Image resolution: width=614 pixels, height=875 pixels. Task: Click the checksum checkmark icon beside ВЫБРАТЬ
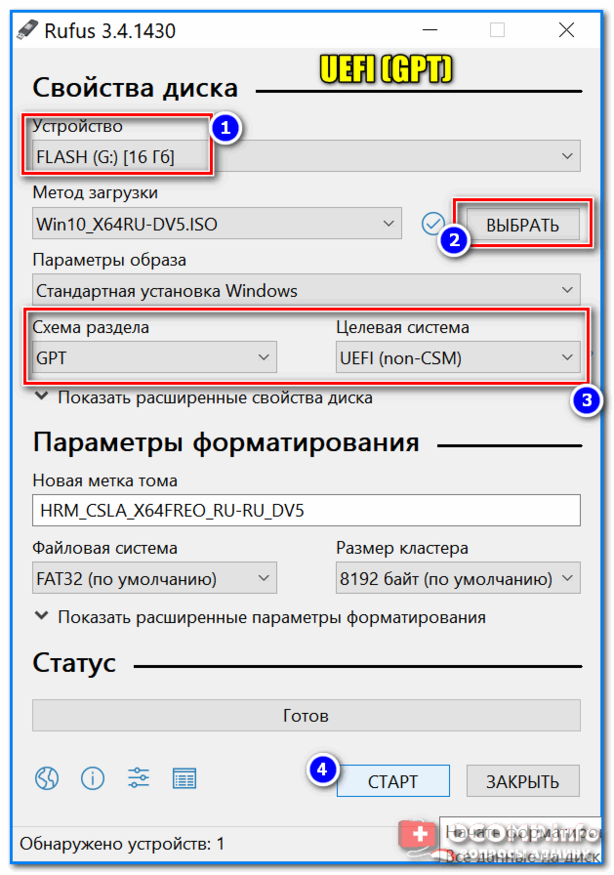433,224
